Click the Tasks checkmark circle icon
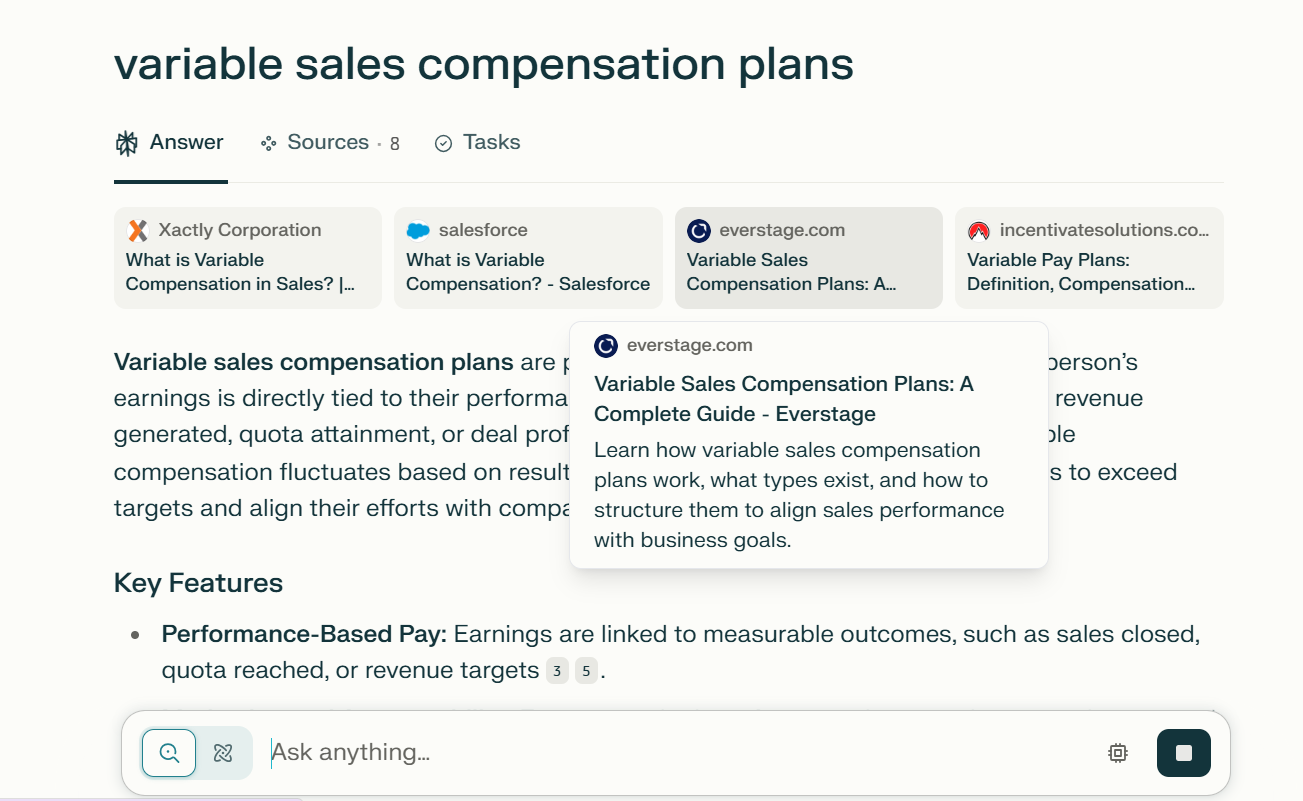1303x801 pixels. tap(443, 144)
